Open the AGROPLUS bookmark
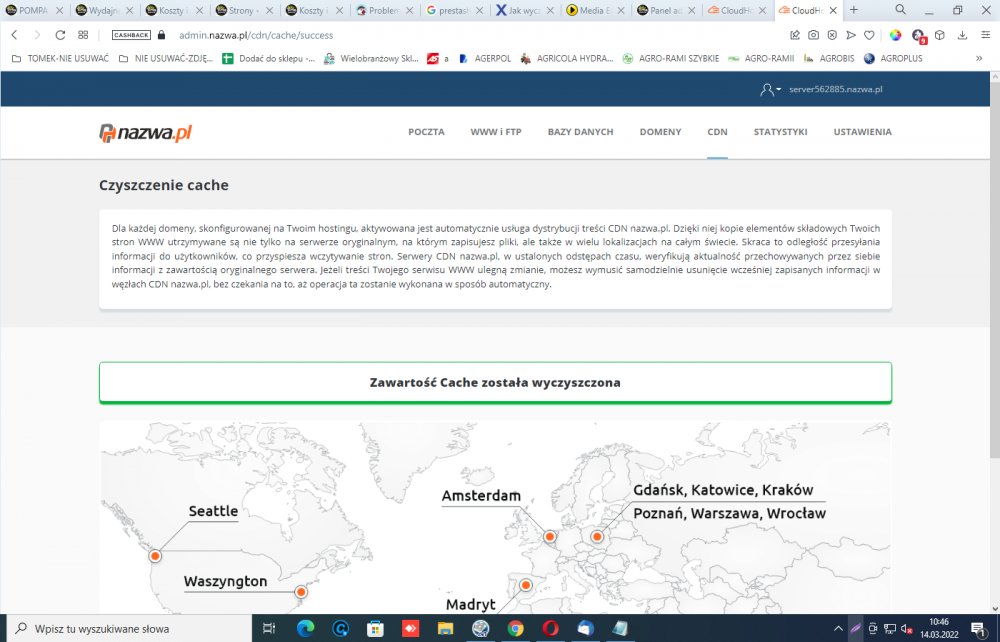Screen dimensions: 1000x642 pyautogui.click(x=893, y=58)
